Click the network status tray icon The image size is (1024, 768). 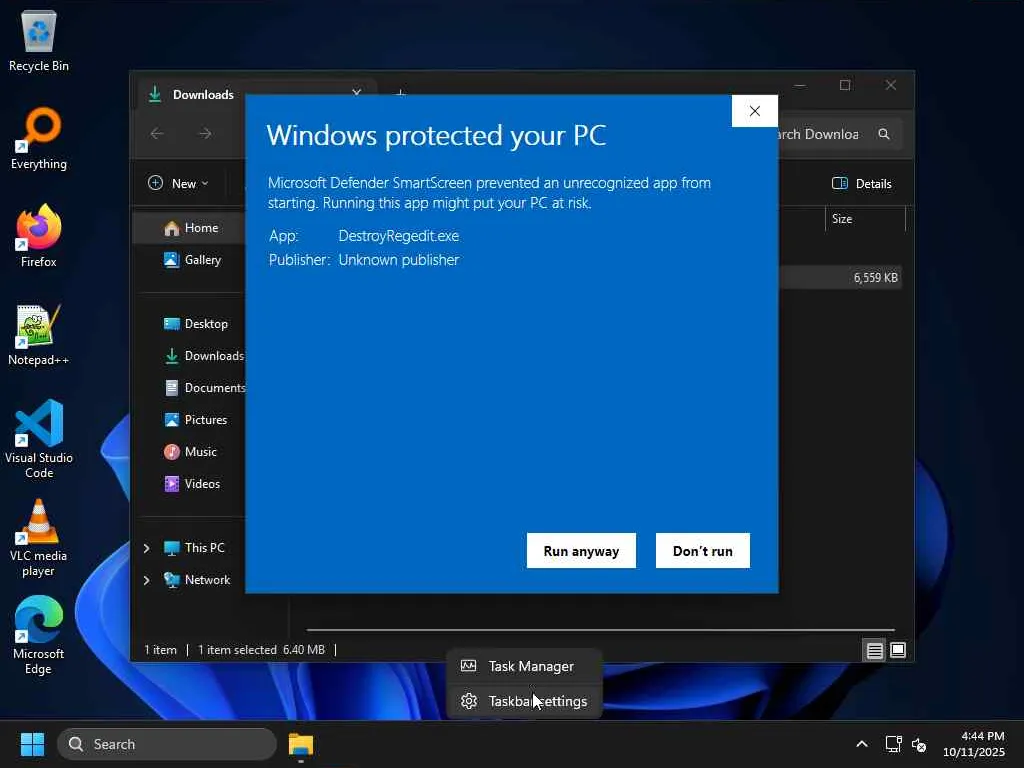893,744
